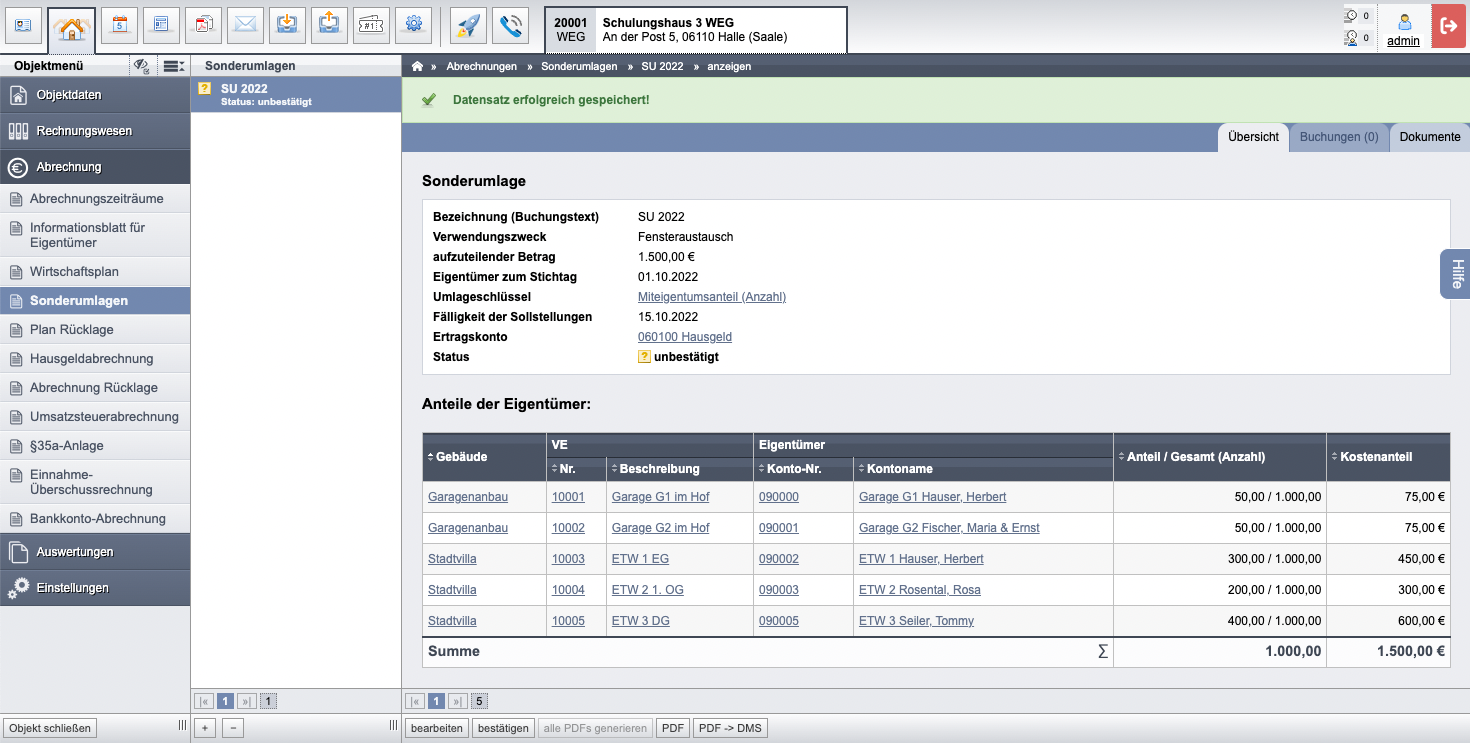
Task: Toggle the eye visibility icon beside Objektmenü
Action: tap(141, 66)
